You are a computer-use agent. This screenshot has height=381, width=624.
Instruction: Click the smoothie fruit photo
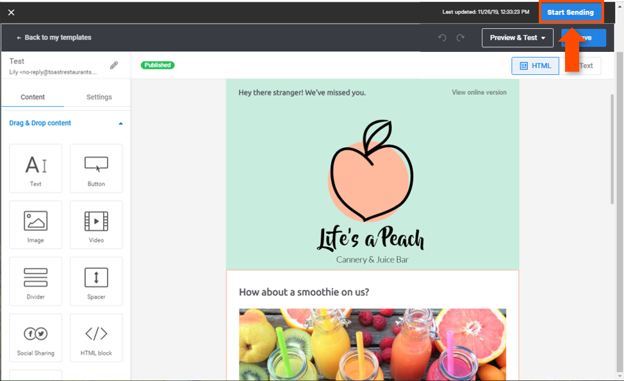372,344
